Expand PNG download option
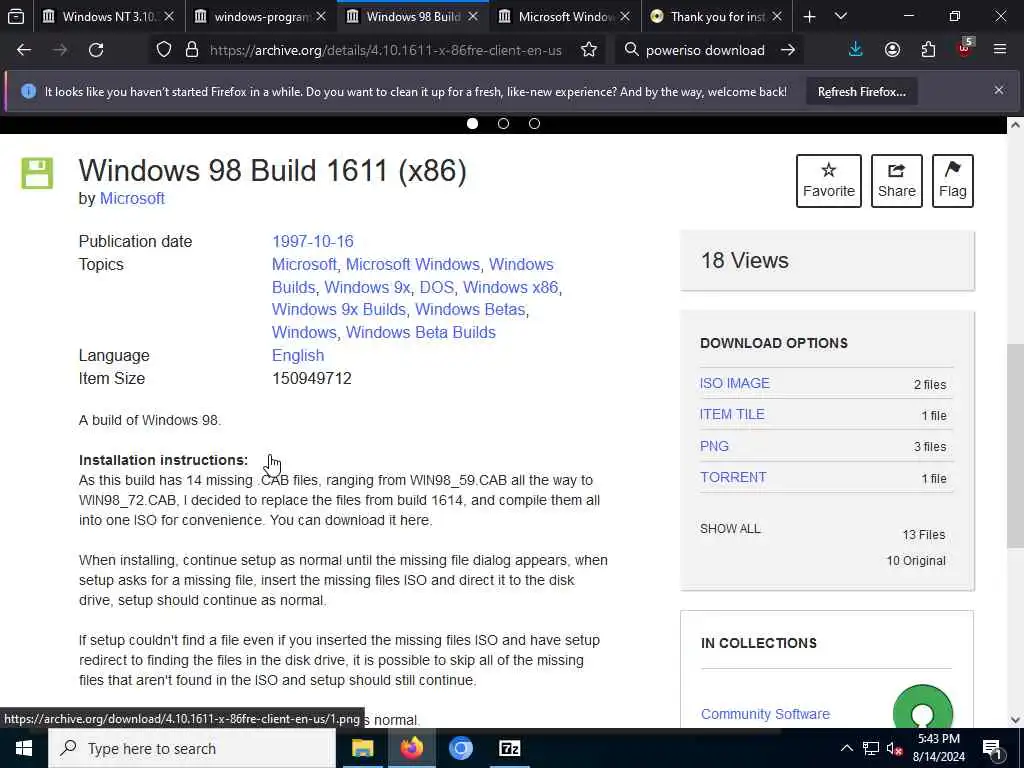Viewport: 1024px width, 768px height. coord(714,446)
